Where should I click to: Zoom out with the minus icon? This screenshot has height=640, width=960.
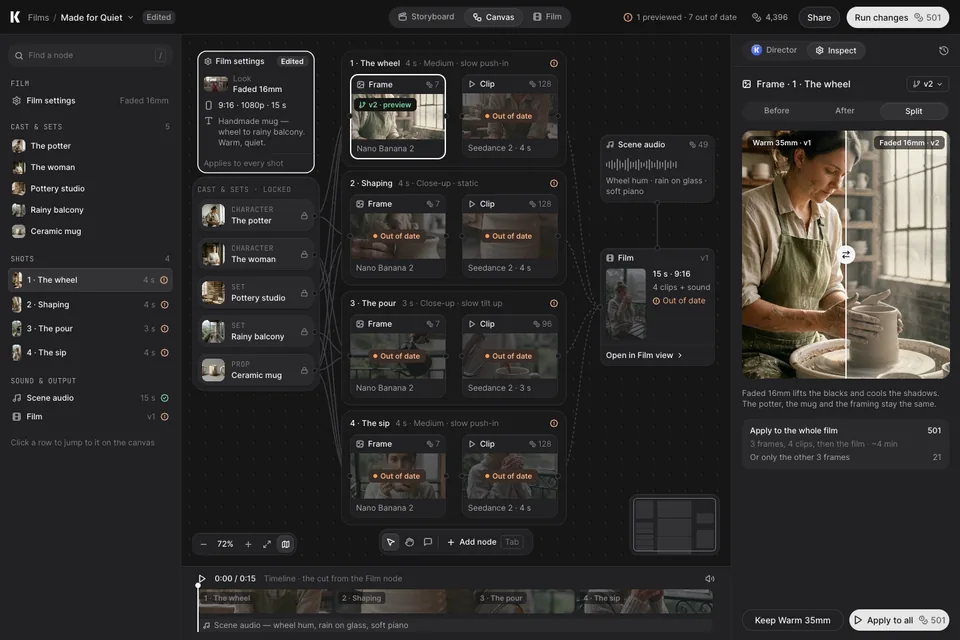(x=204, y=544)
